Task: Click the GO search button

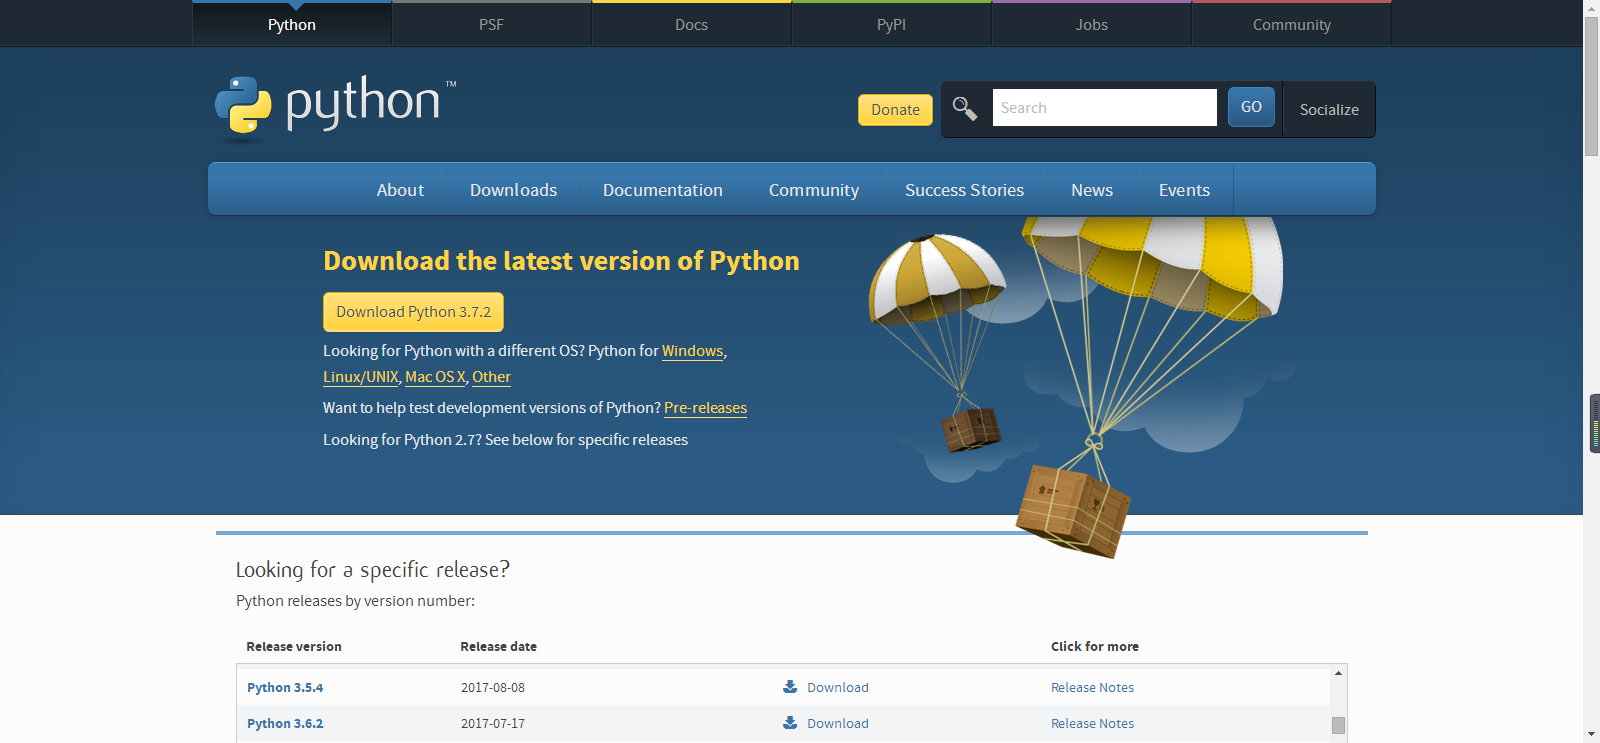Action: [x=1251, y=107]
